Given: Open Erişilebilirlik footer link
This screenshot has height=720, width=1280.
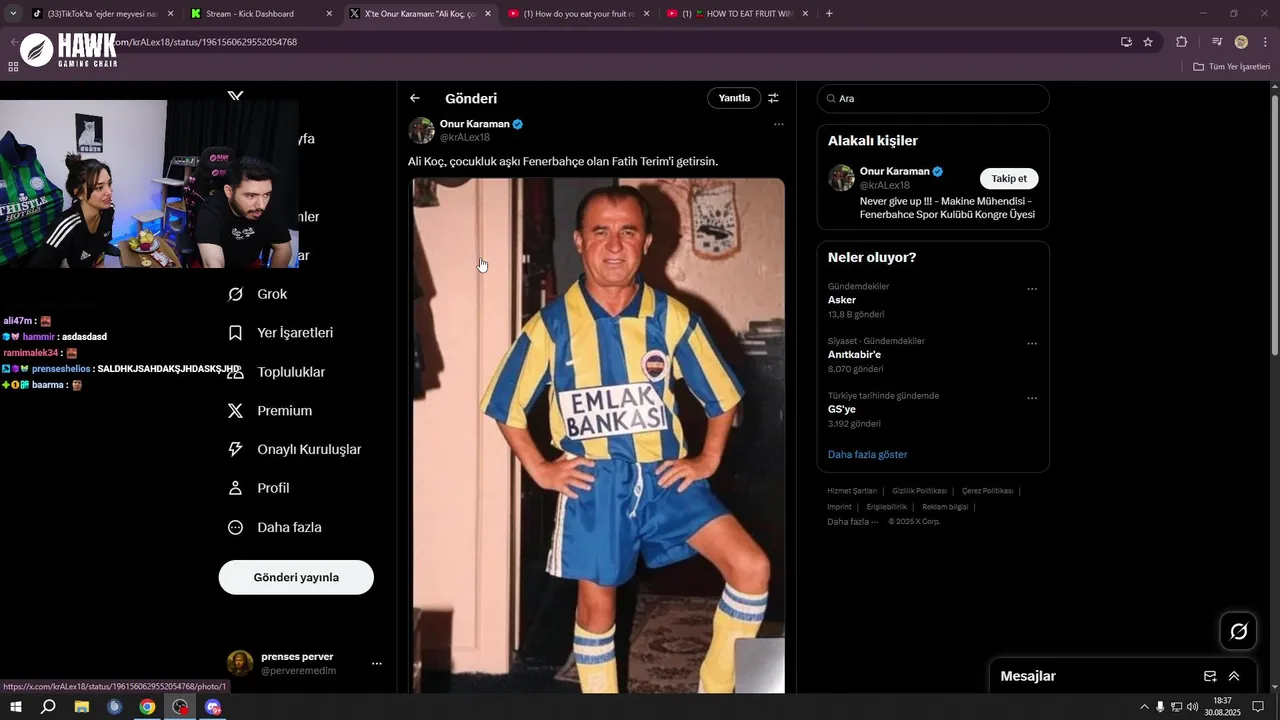Looking at the screenshot, I should pos(886,507).
